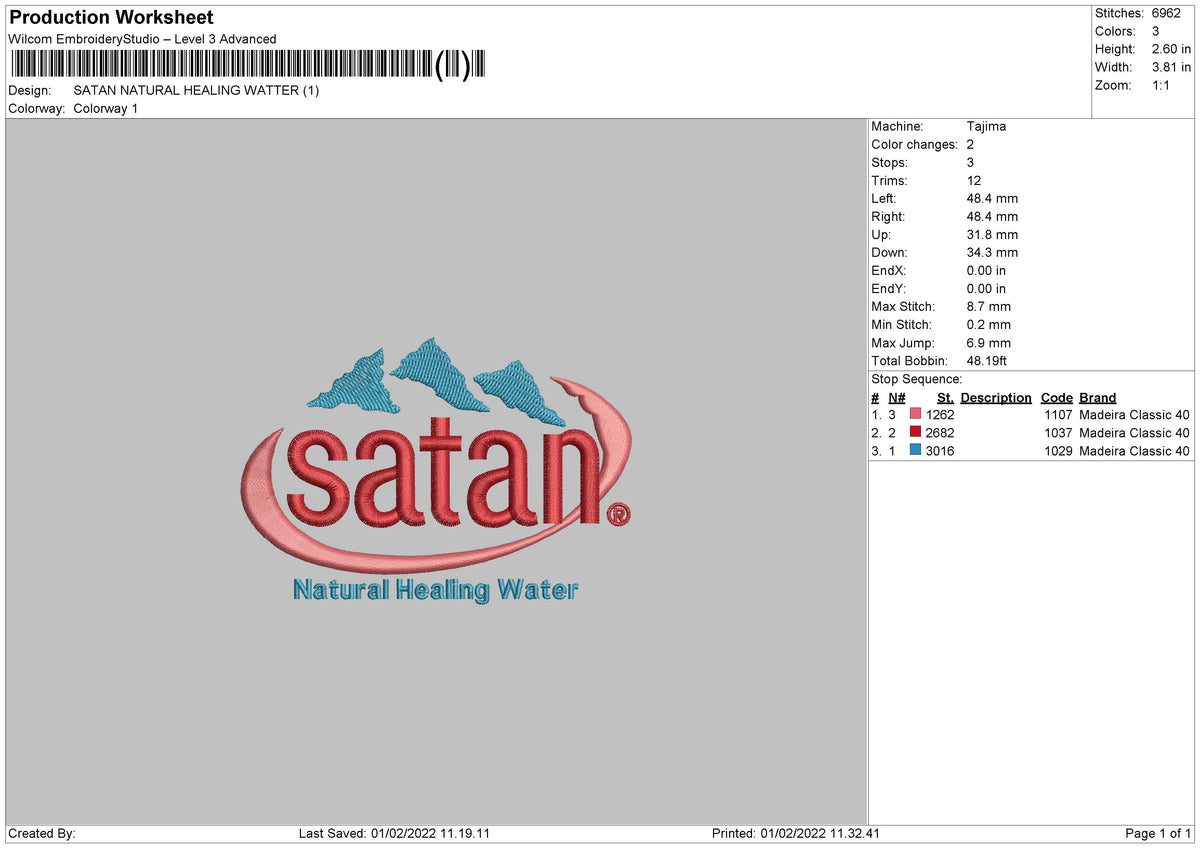Click the embroidered satan logo preview
Viewport: 1200px width, 848px height.
tap(438, 471)
